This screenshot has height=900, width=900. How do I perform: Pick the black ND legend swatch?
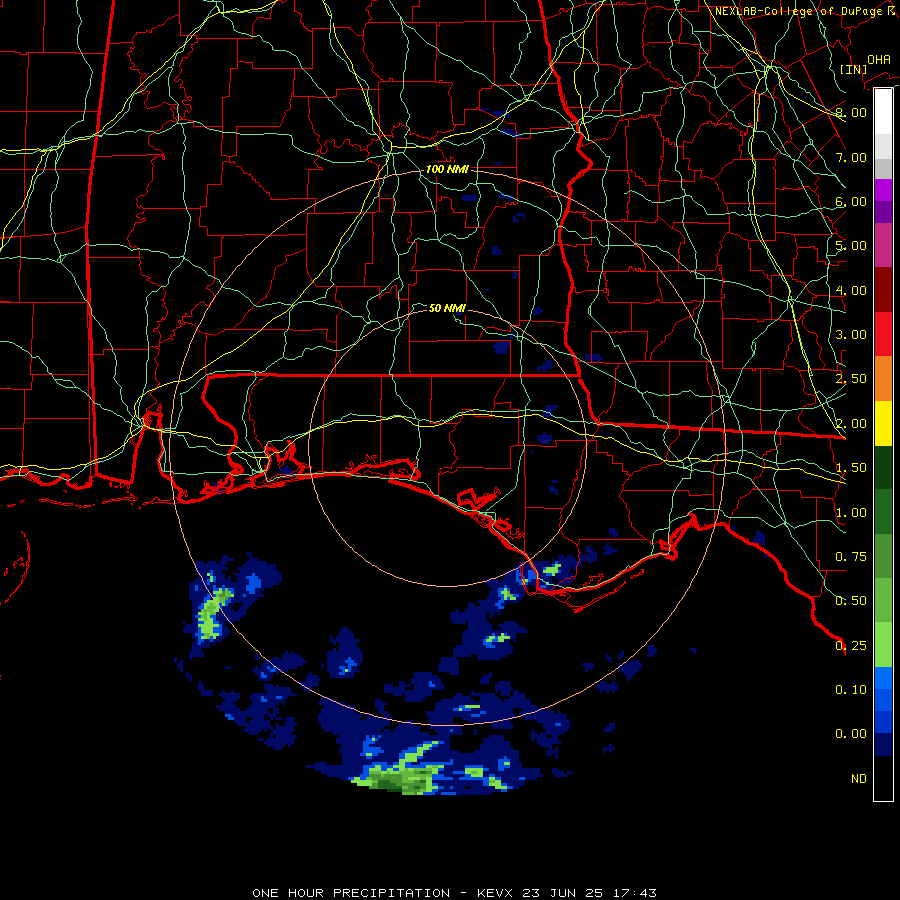pos(883,778)
